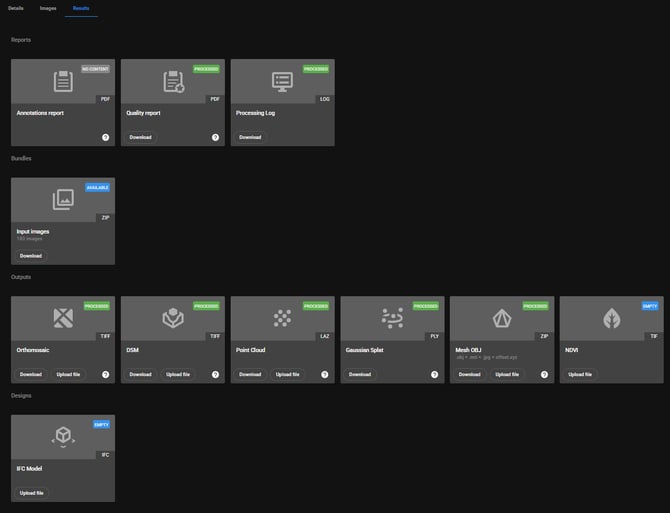
Task: Click the Point Cloud dots icon
Action: click(283, 318)
